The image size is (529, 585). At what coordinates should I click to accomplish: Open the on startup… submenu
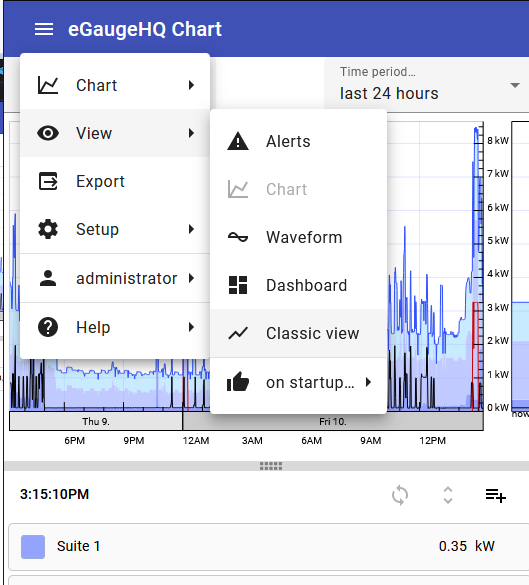pos(298,382)
